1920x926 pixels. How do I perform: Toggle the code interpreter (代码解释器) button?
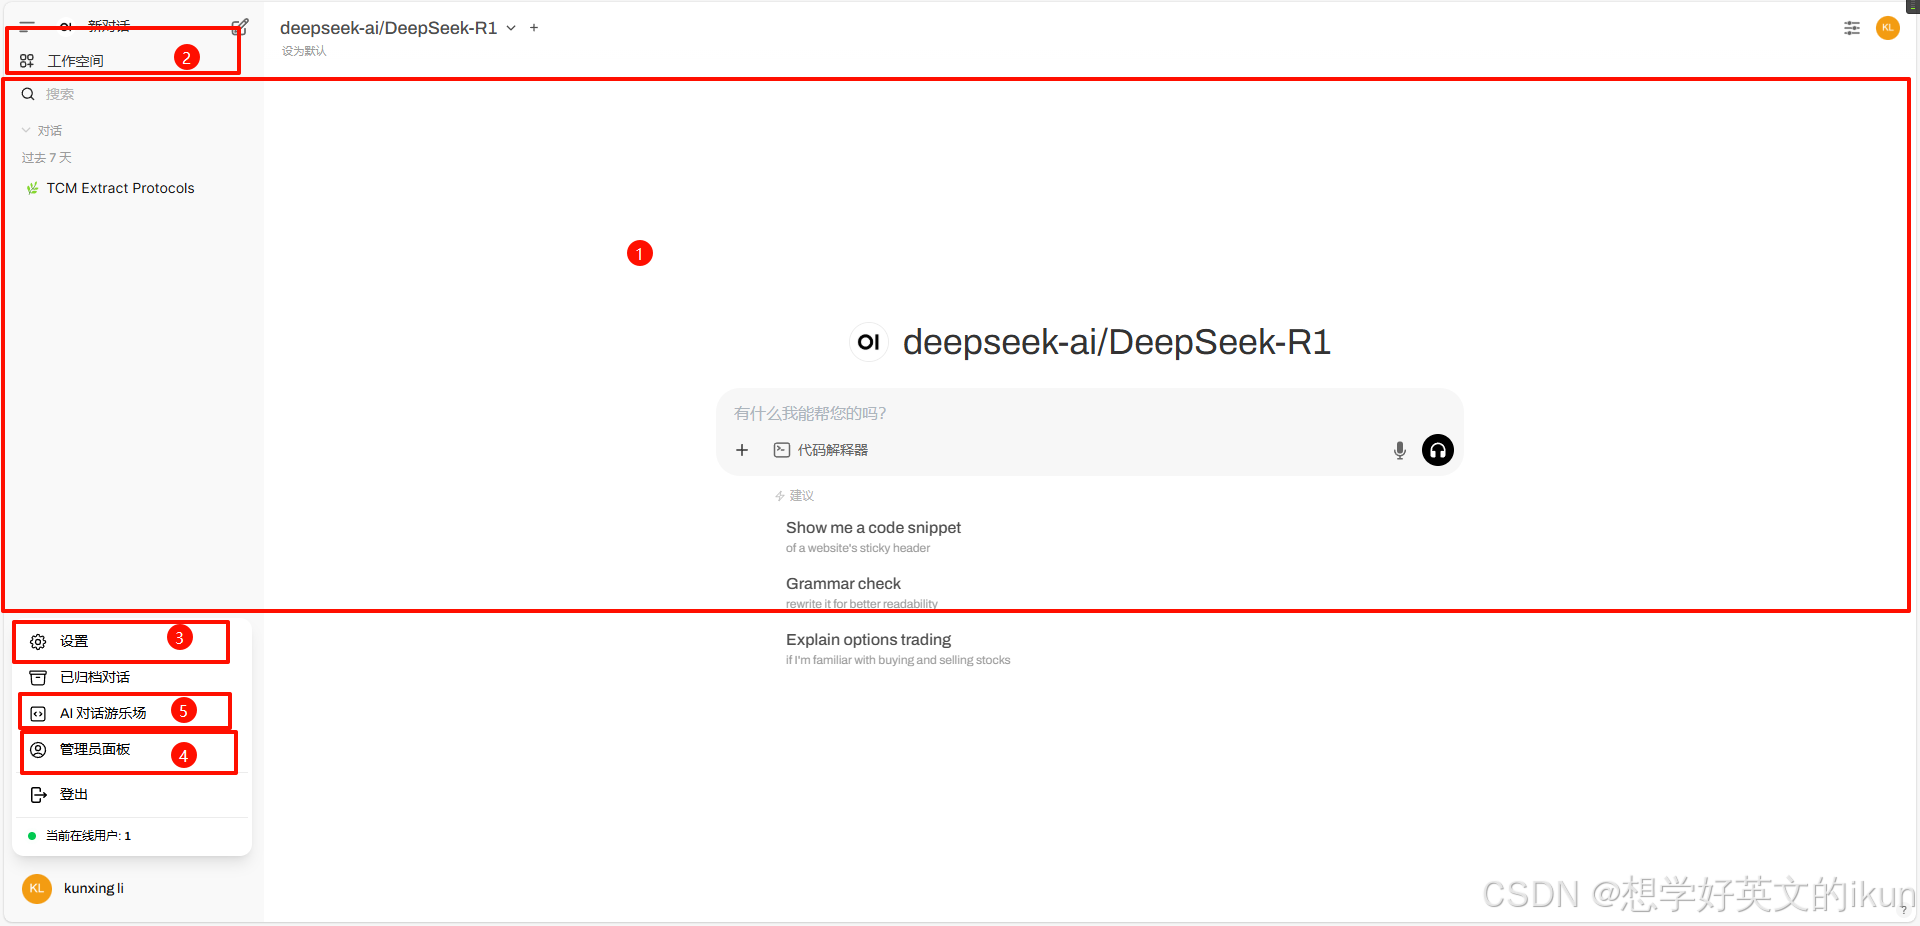821,450
